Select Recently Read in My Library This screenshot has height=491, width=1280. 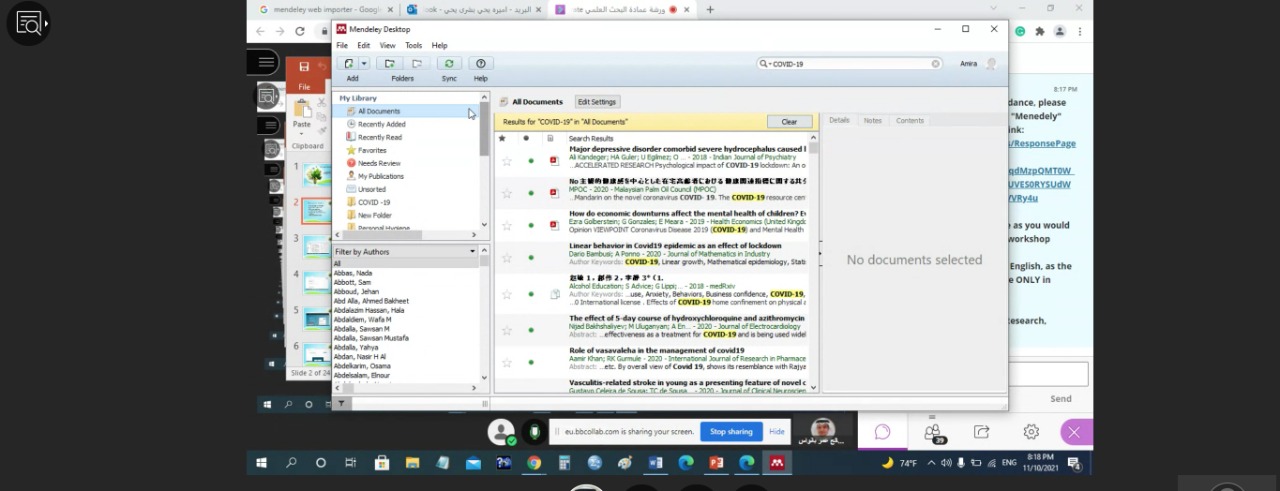(379, 137)
